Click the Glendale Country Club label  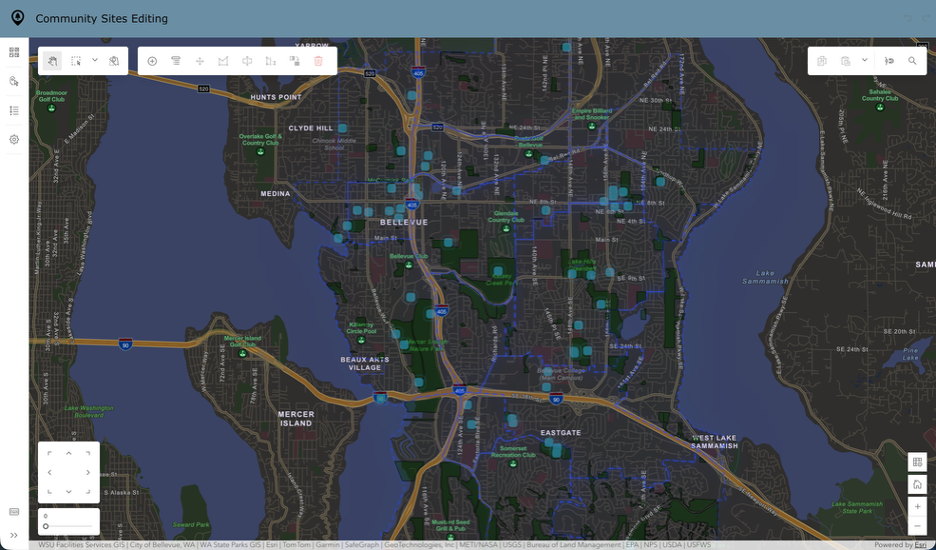click(506, 216)
